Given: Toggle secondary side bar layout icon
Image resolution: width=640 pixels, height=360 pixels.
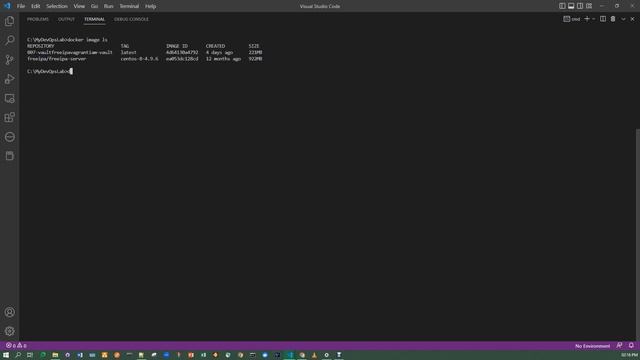Looking at the screenshot, I should (580, 6).
